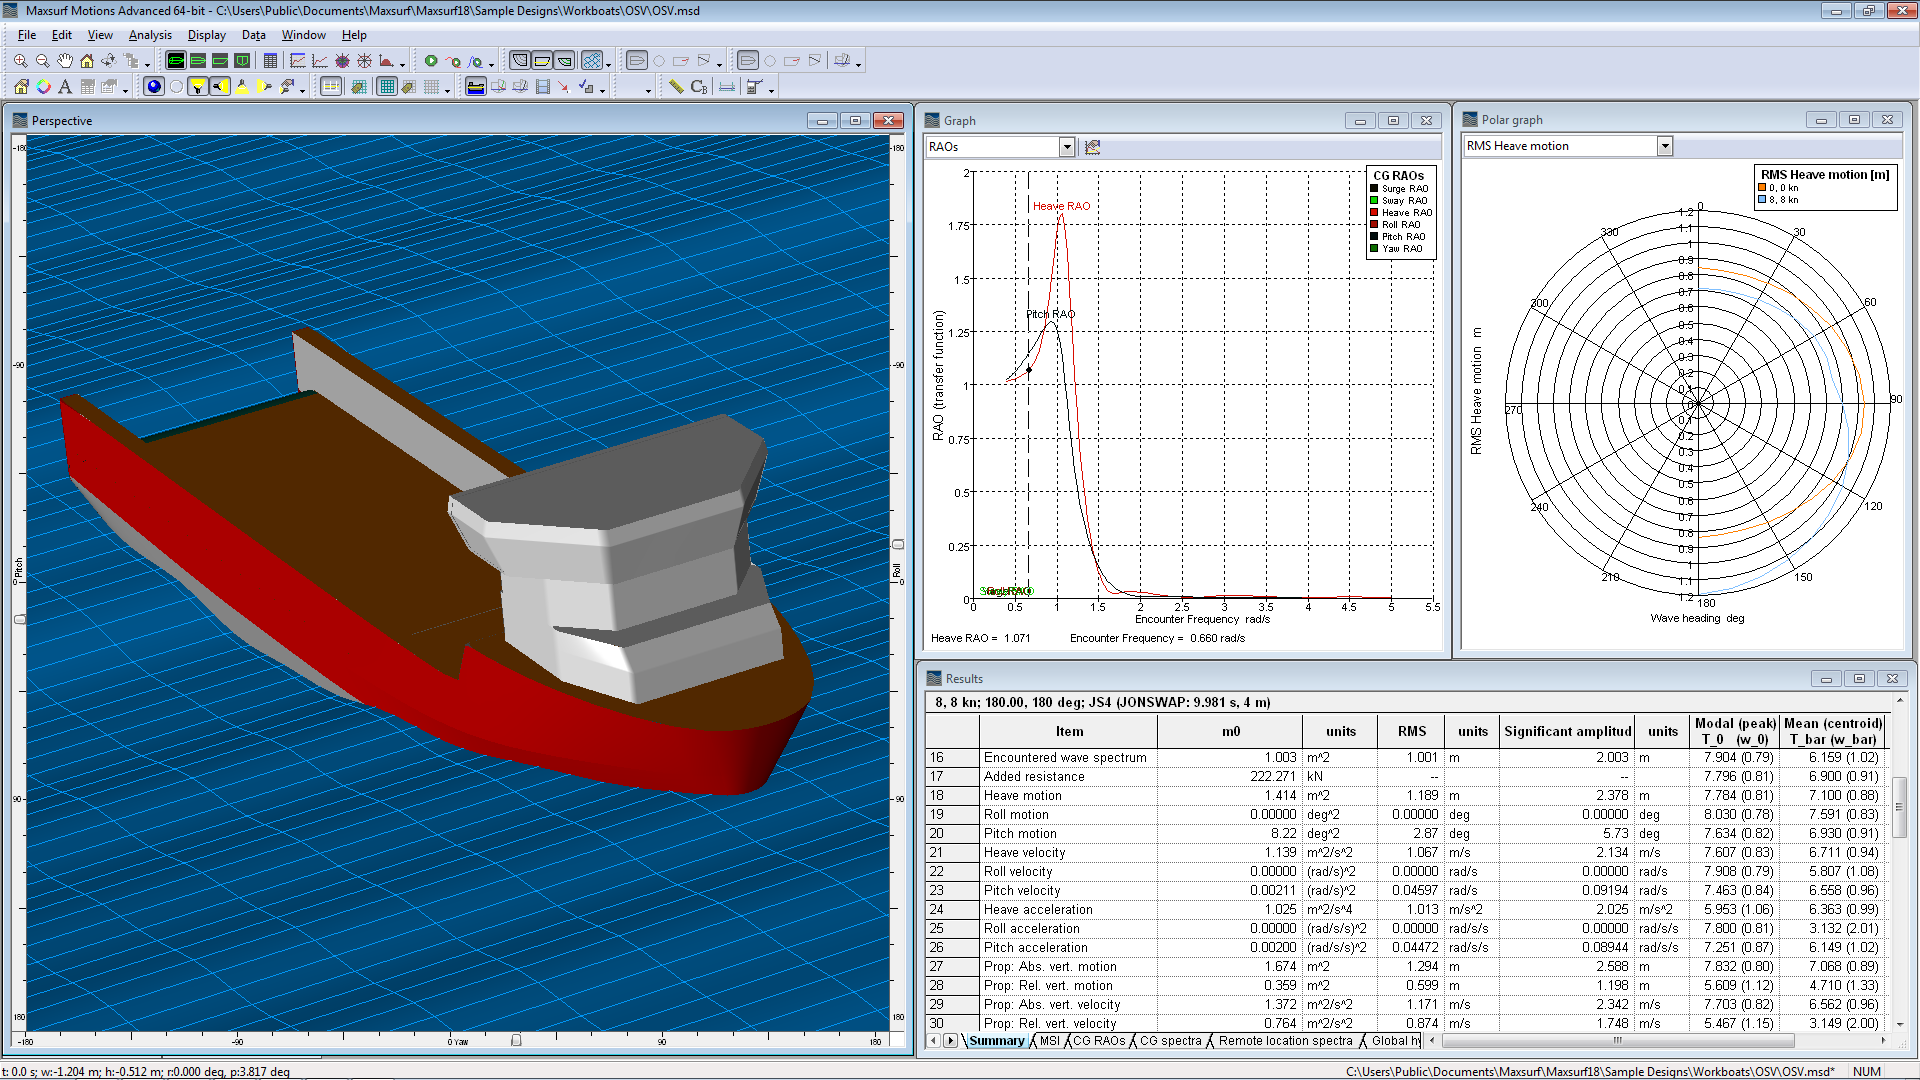Viewport: 1920px width, 1080px height.
Task: Toggle the vessel waterline display button
Action: coord(476,87)
